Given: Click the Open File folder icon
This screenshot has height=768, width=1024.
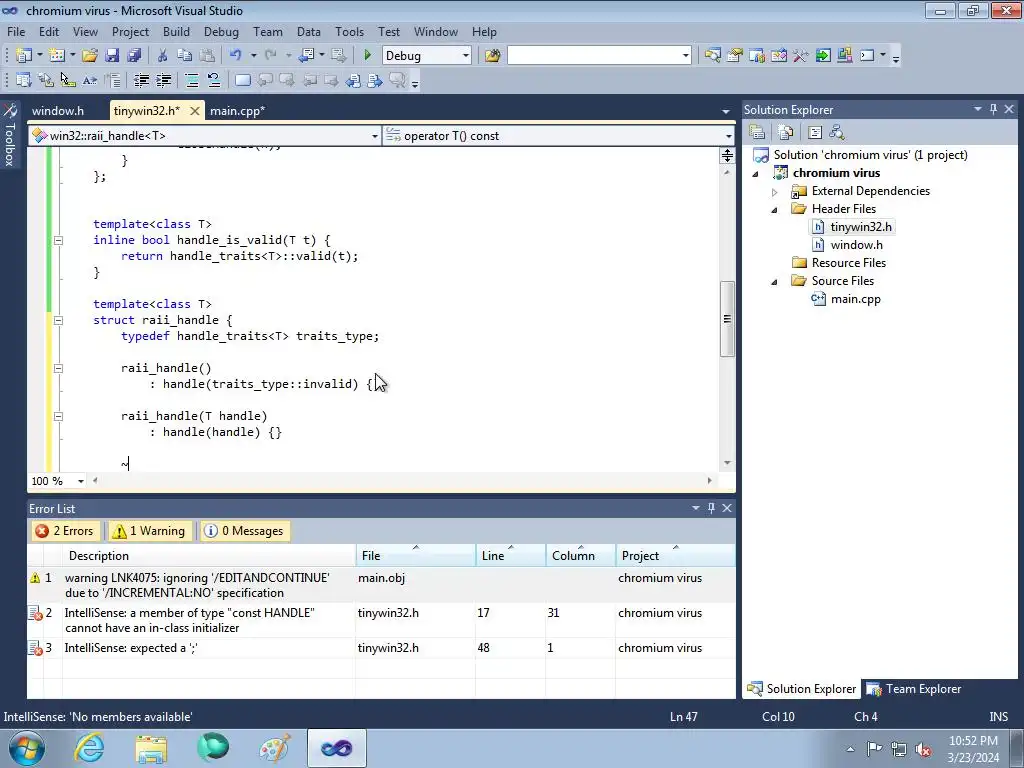Looking at the screenshot, I should click(90, 56).
